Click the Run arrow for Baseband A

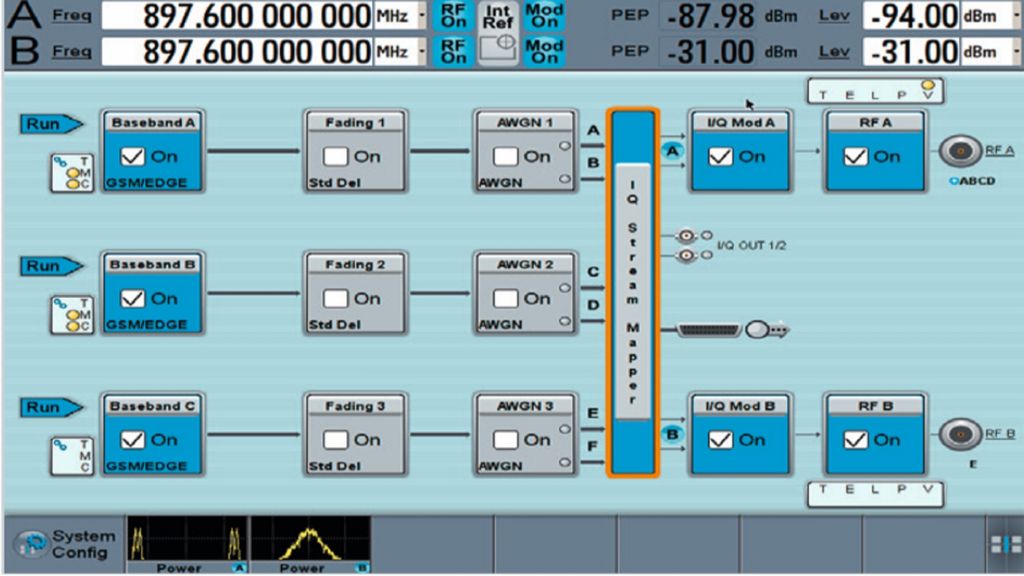point(51,123)
